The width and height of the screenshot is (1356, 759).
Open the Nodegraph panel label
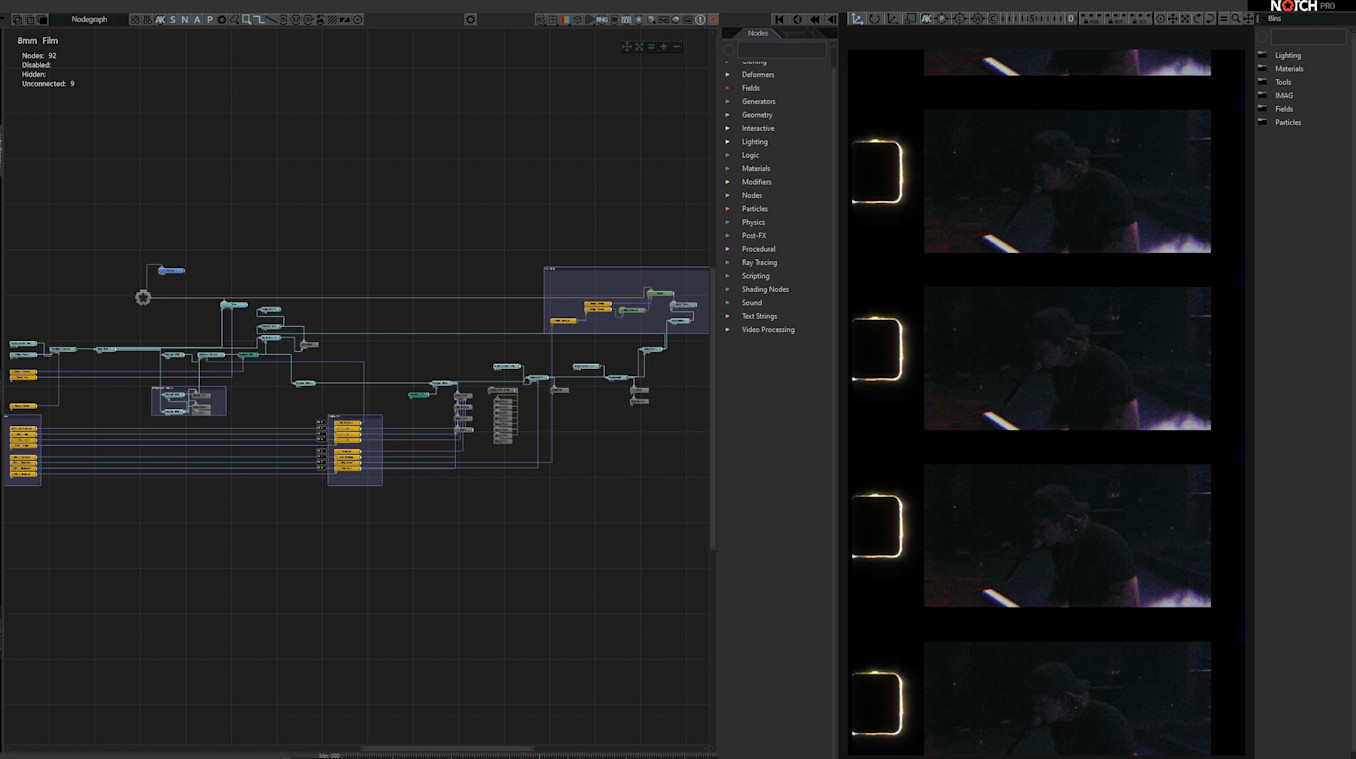pos(89,19)
